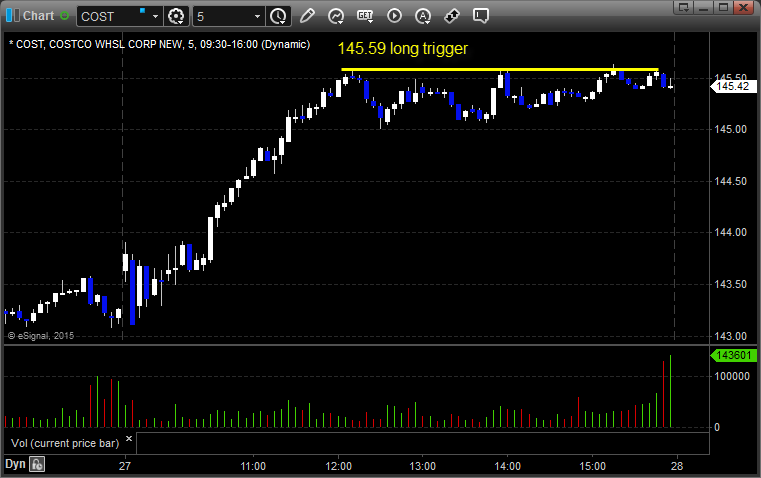Click the 12:00 time axis label
761x478 pixels.
pos(338,466)
